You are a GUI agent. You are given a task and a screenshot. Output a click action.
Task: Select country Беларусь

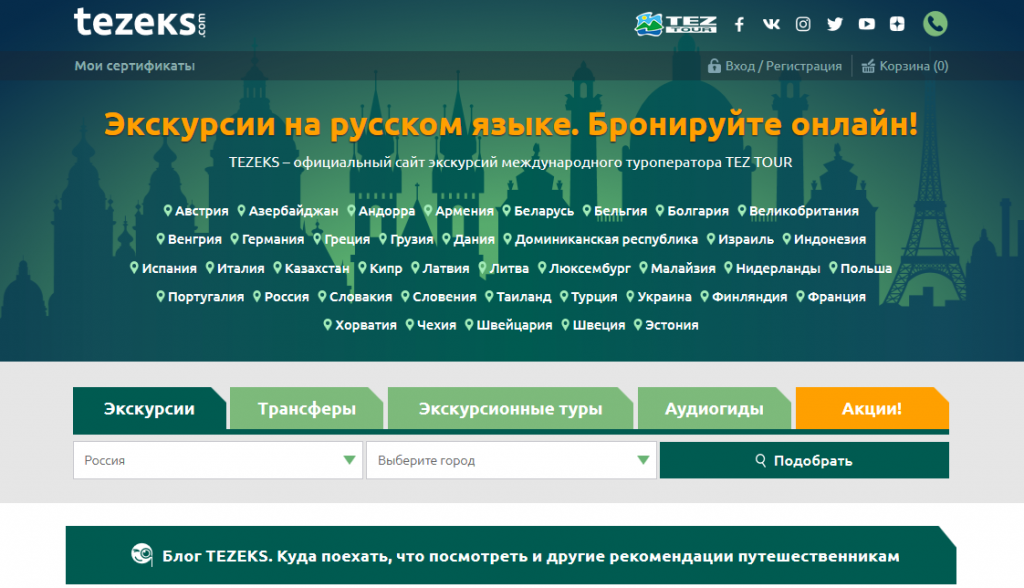pos(544,211)
